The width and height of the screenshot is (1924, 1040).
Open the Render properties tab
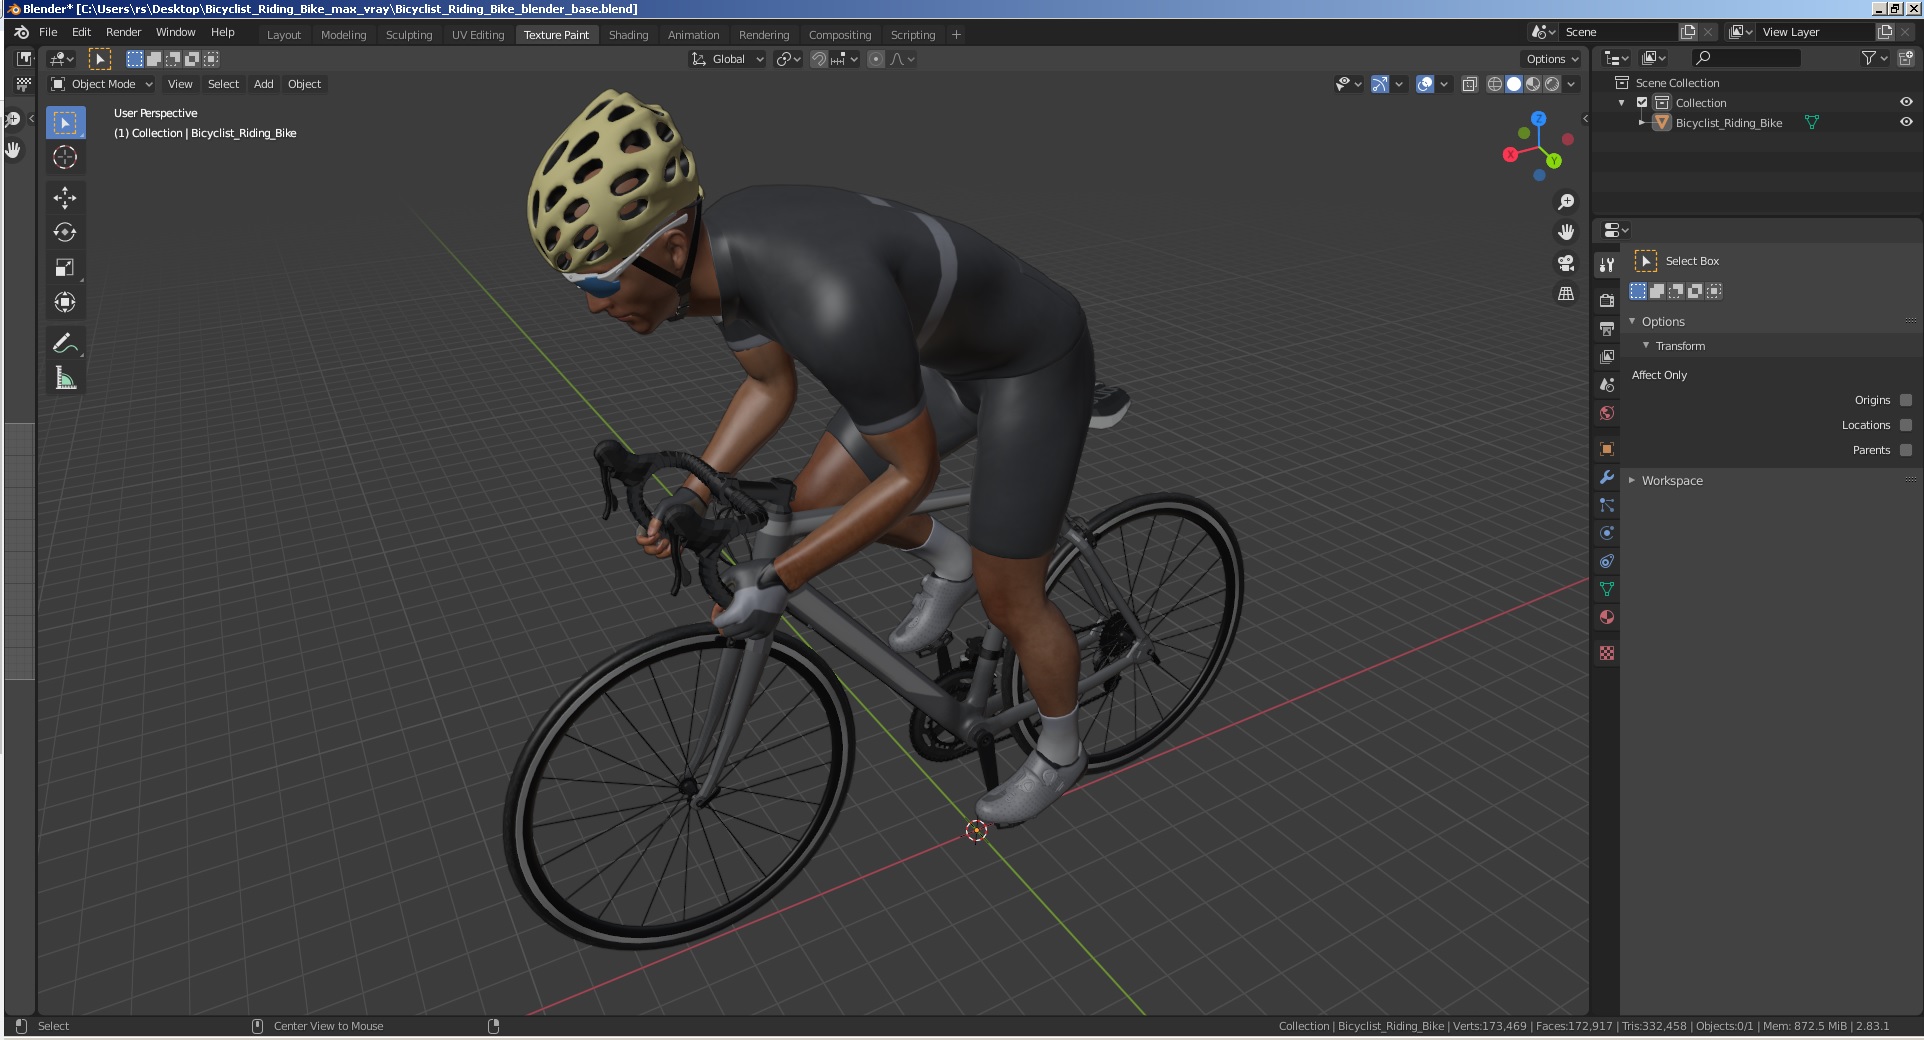click(1607, 300)
